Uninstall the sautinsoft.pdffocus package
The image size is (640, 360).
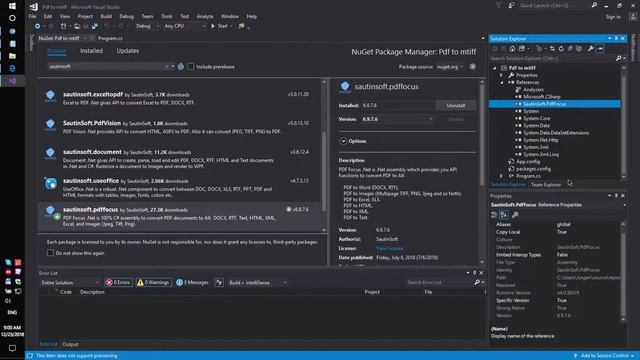(456, 105)
